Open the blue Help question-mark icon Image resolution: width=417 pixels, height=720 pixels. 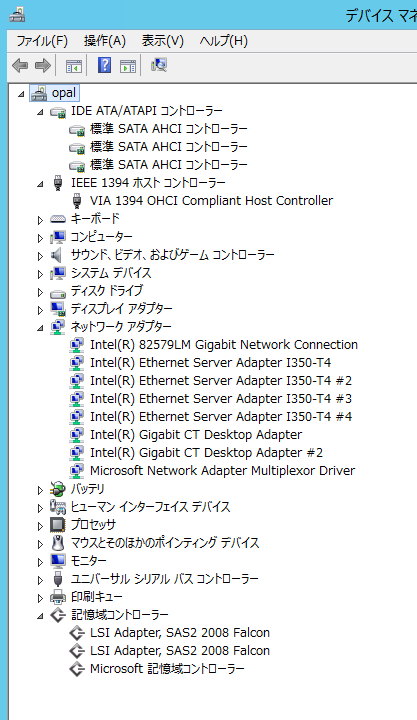[104, 66]
